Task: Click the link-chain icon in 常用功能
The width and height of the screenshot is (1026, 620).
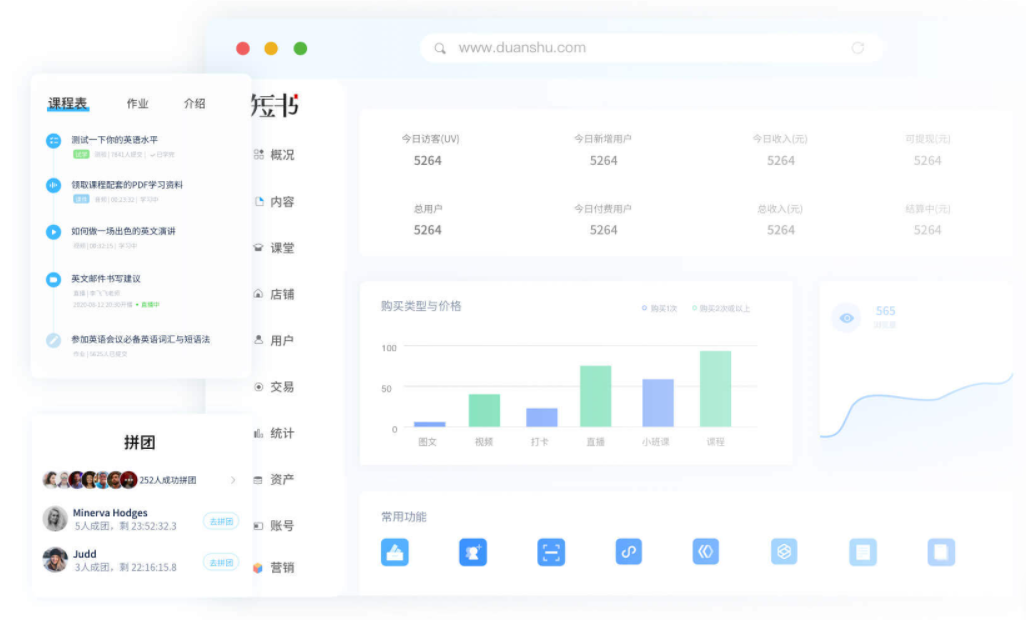Action: [628, 552]
